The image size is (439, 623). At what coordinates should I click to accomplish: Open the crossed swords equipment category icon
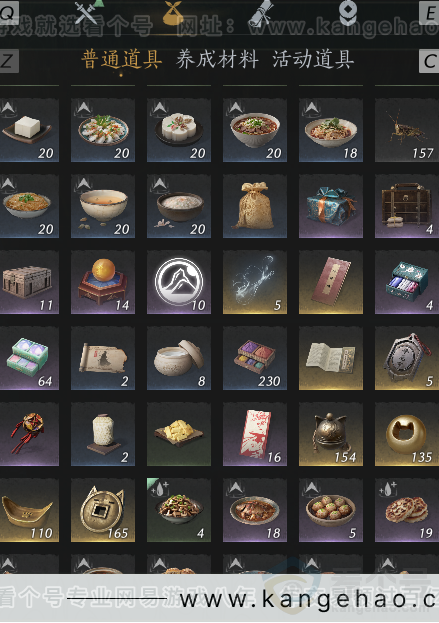click(x=87, y=13)
